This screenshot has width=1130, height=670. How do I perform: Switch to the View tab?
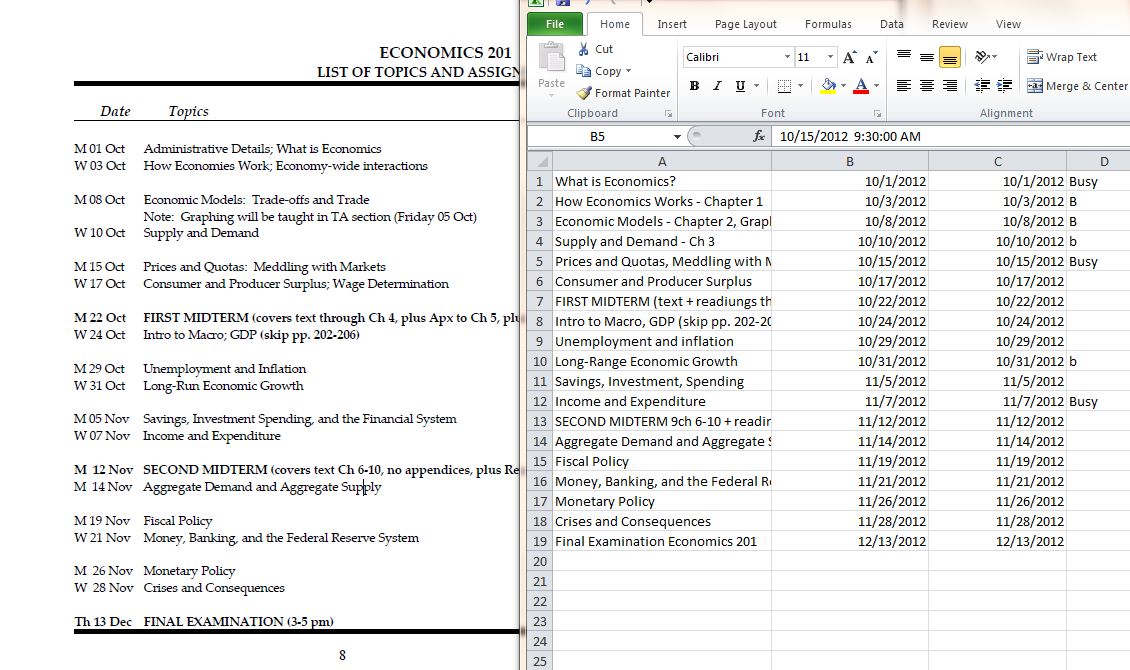click(1008, 24)
